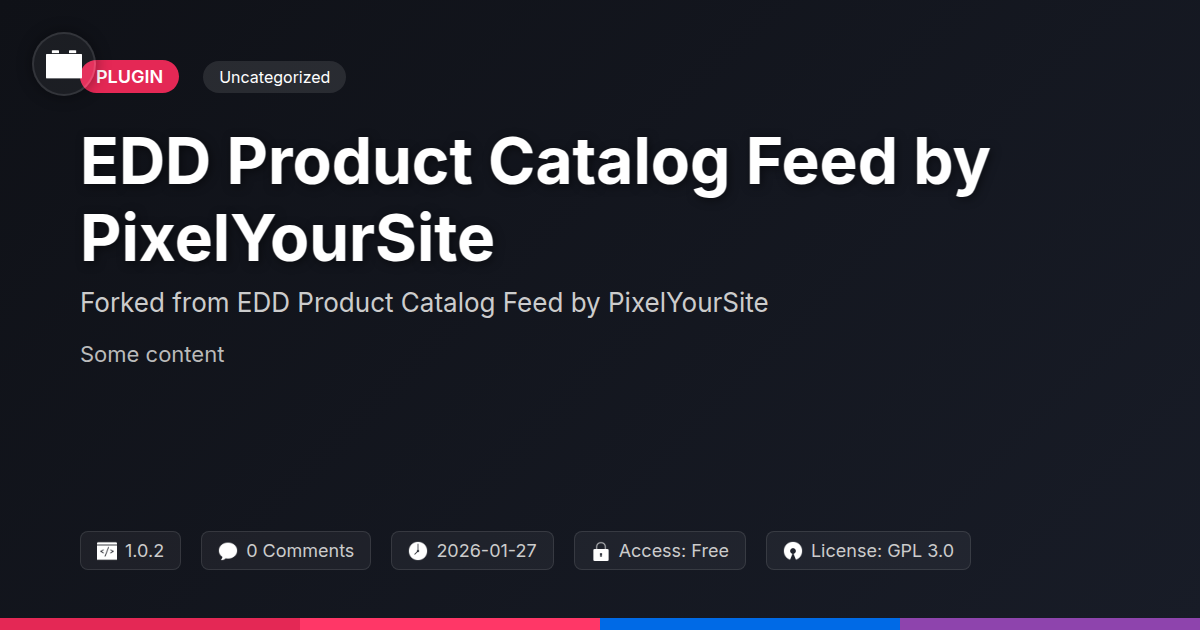Image resolution: width=1200 pixels, height=630 pixels.
Task: Click the clock icon next to the date
Action: click(x=418, y=551)
